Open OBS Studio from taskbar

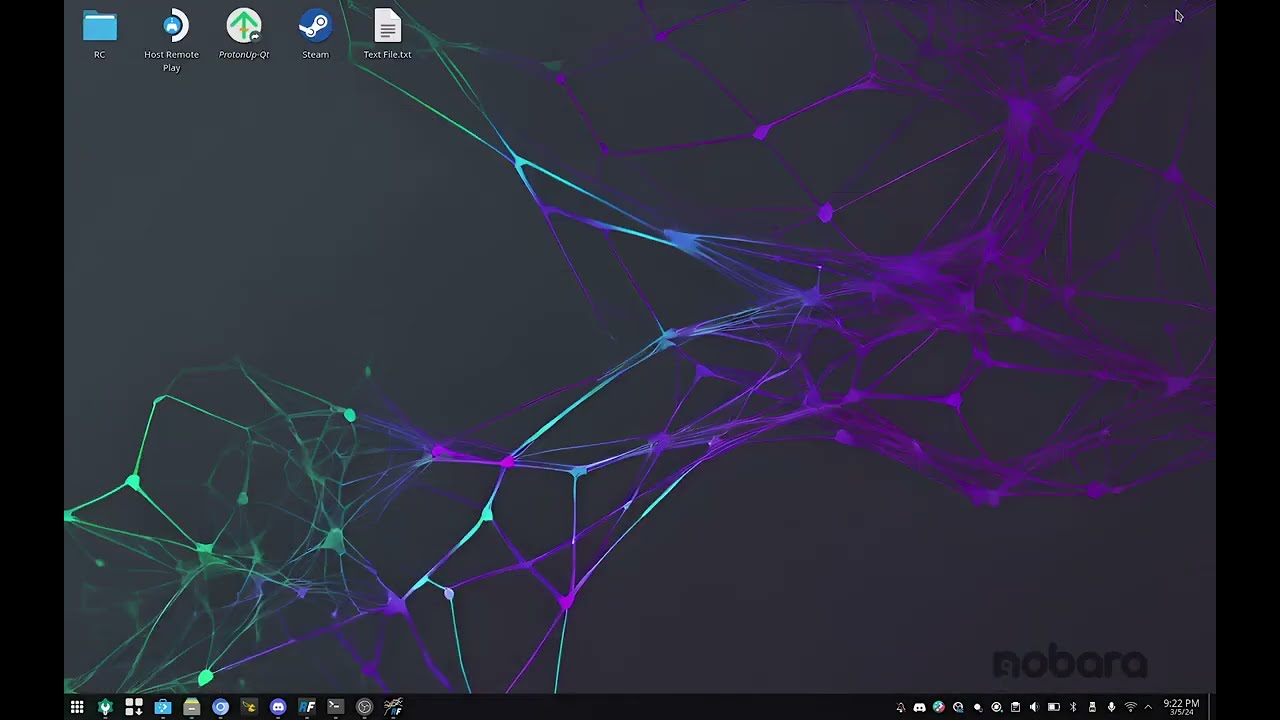point(365,707)
